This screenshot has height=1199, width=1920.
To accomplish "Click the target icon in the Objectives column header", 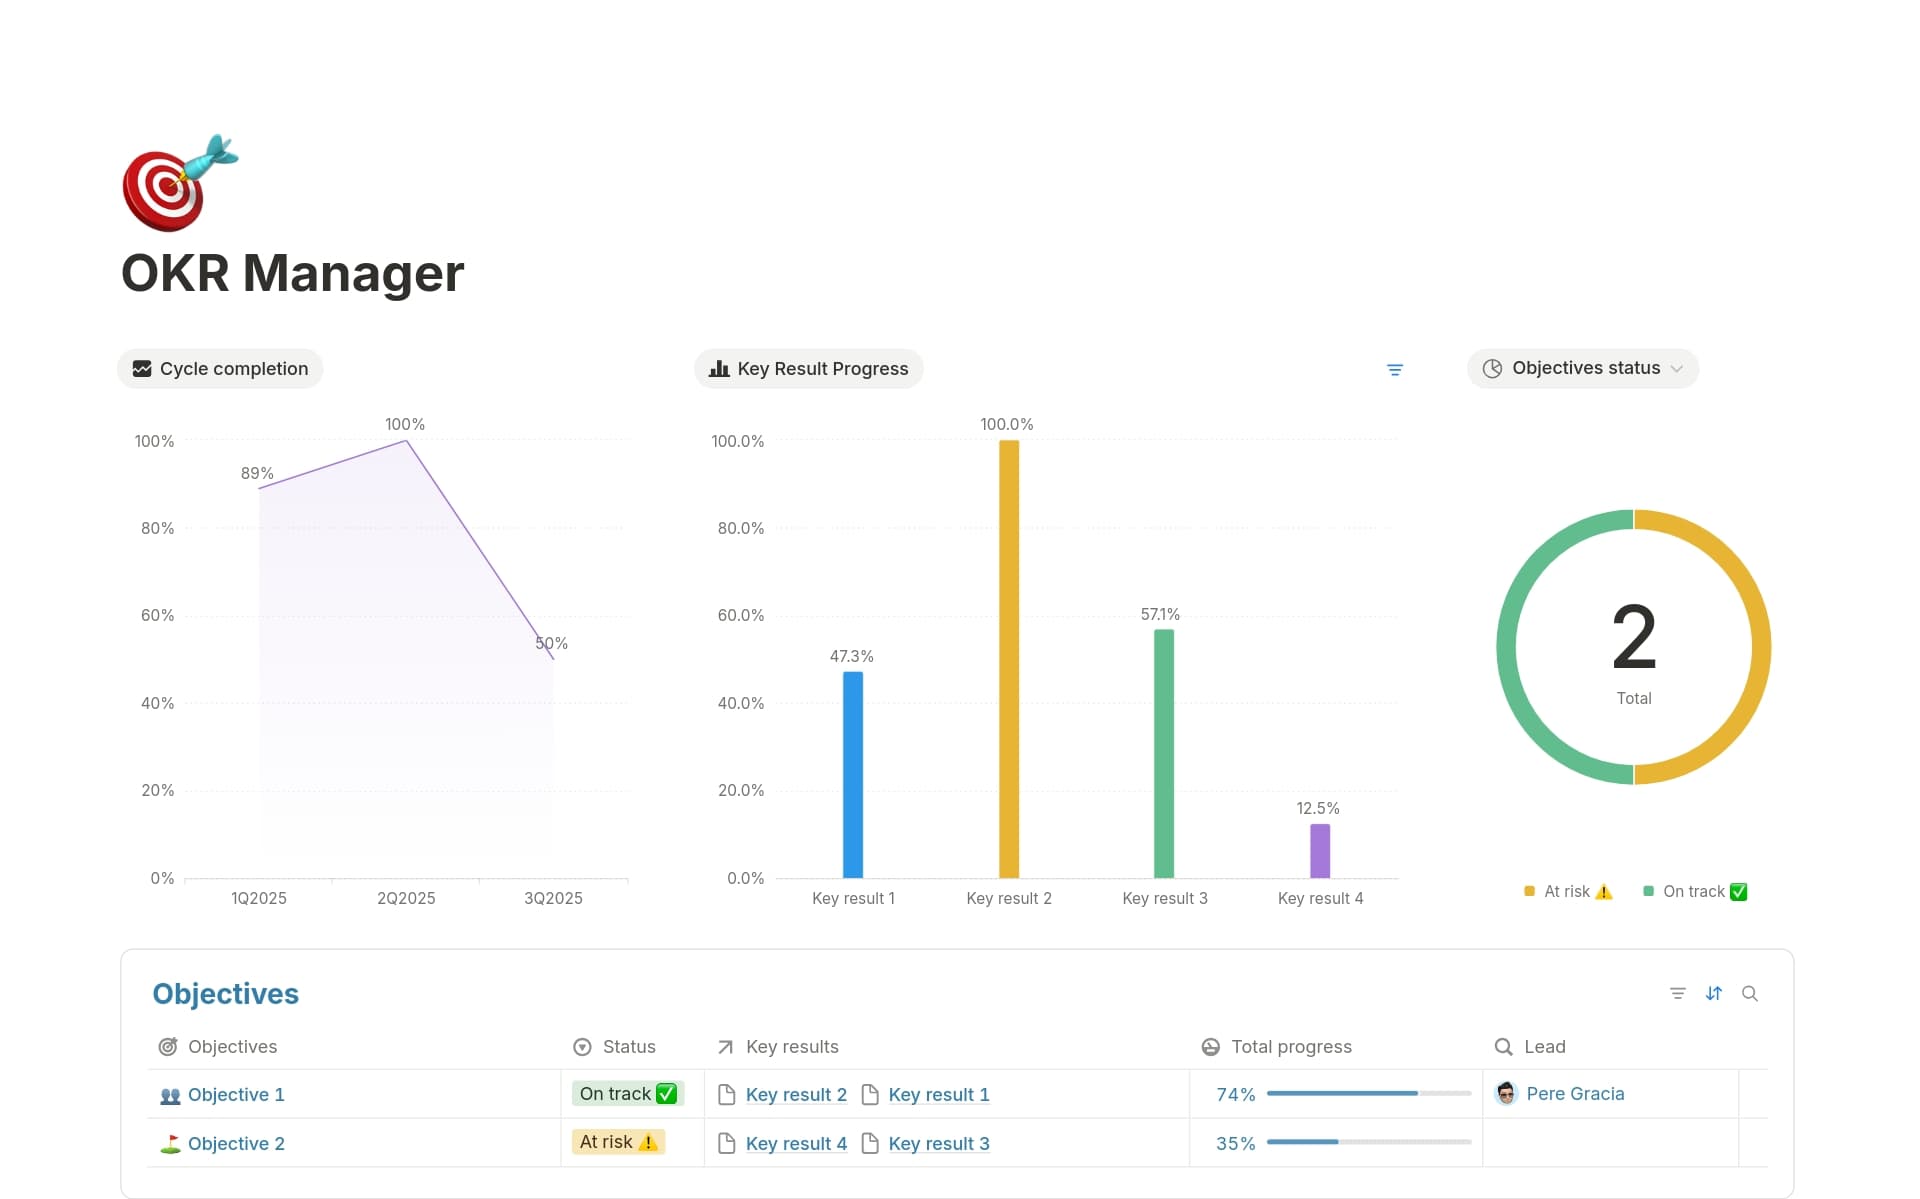I will click(x=169, y=1047).
